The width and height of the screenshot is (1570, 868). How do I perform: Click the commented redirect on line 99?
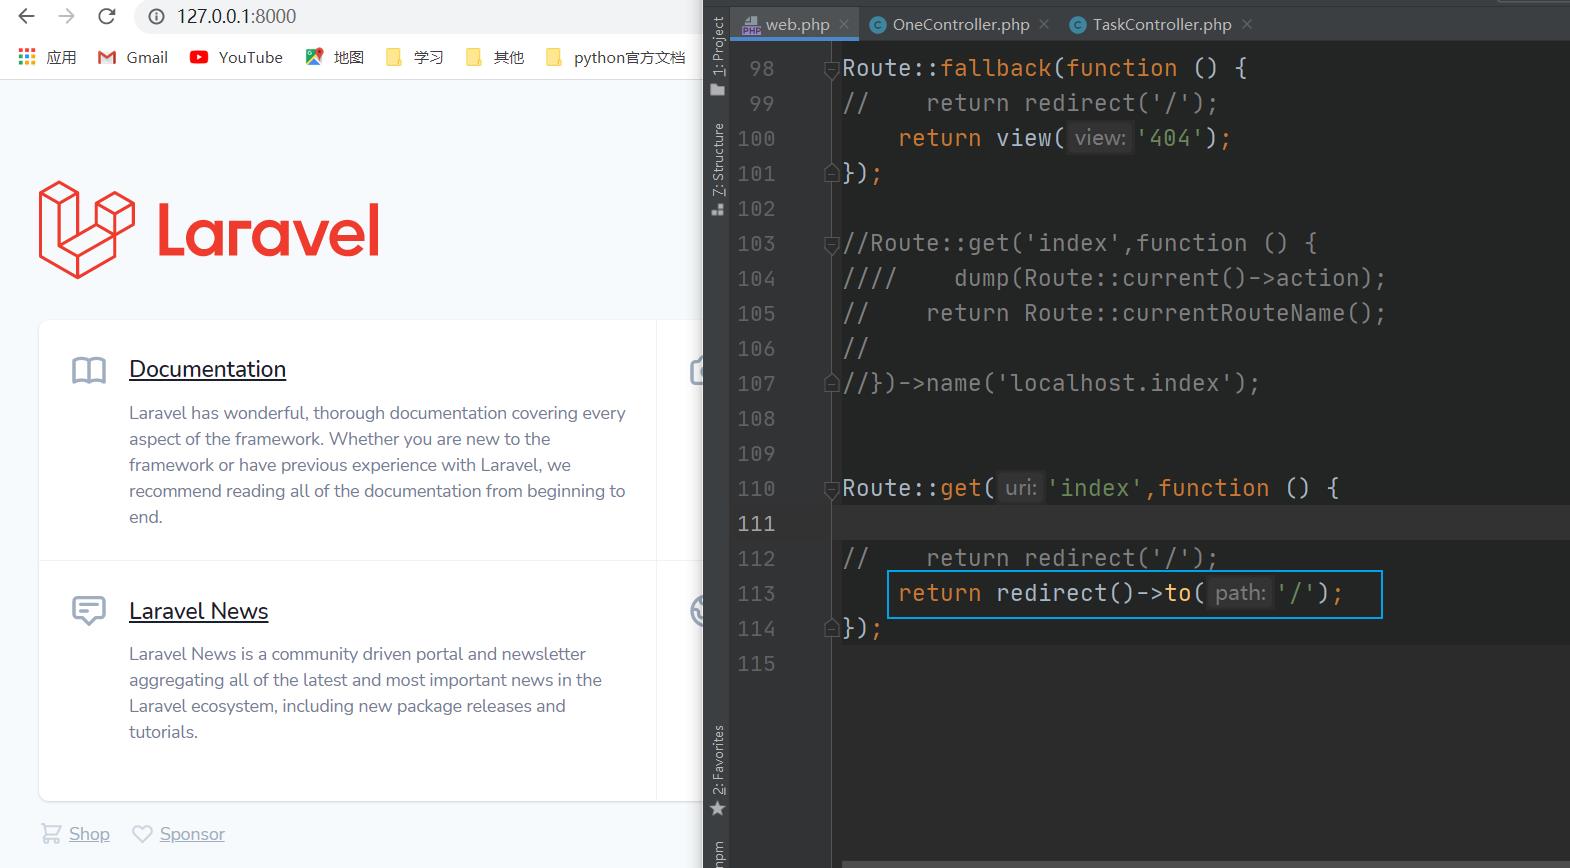pos(1071,103)
